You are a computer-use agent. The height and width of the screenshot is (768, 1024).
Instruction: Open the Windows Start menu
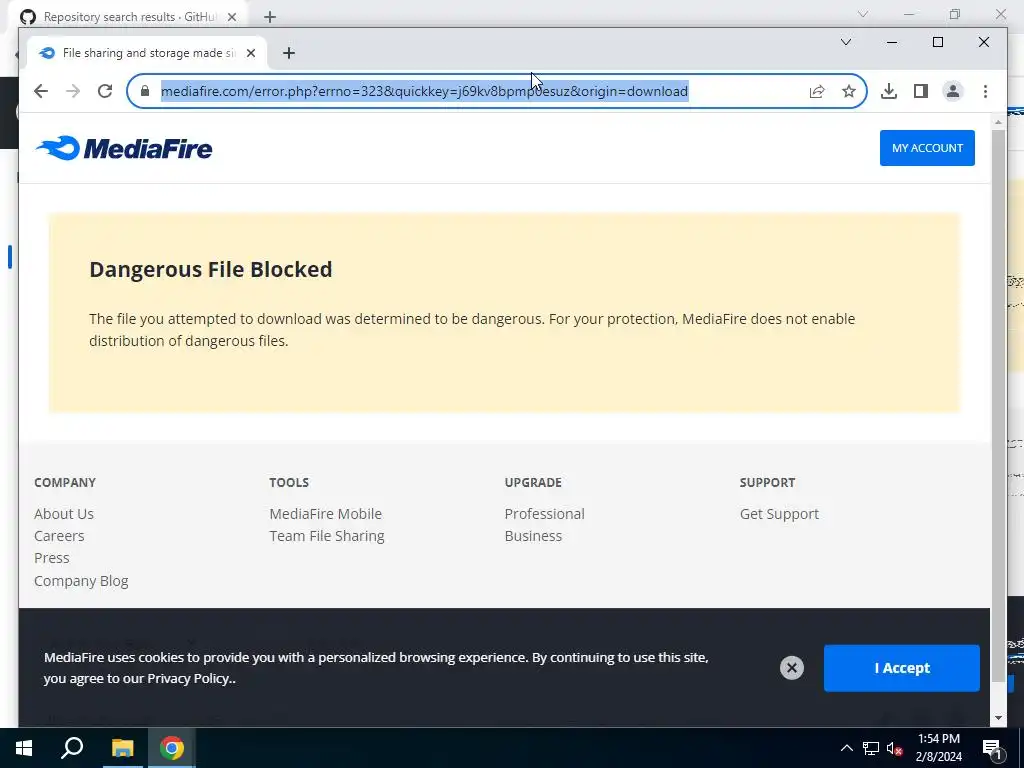pyautogui.click(x=24, y=748)
